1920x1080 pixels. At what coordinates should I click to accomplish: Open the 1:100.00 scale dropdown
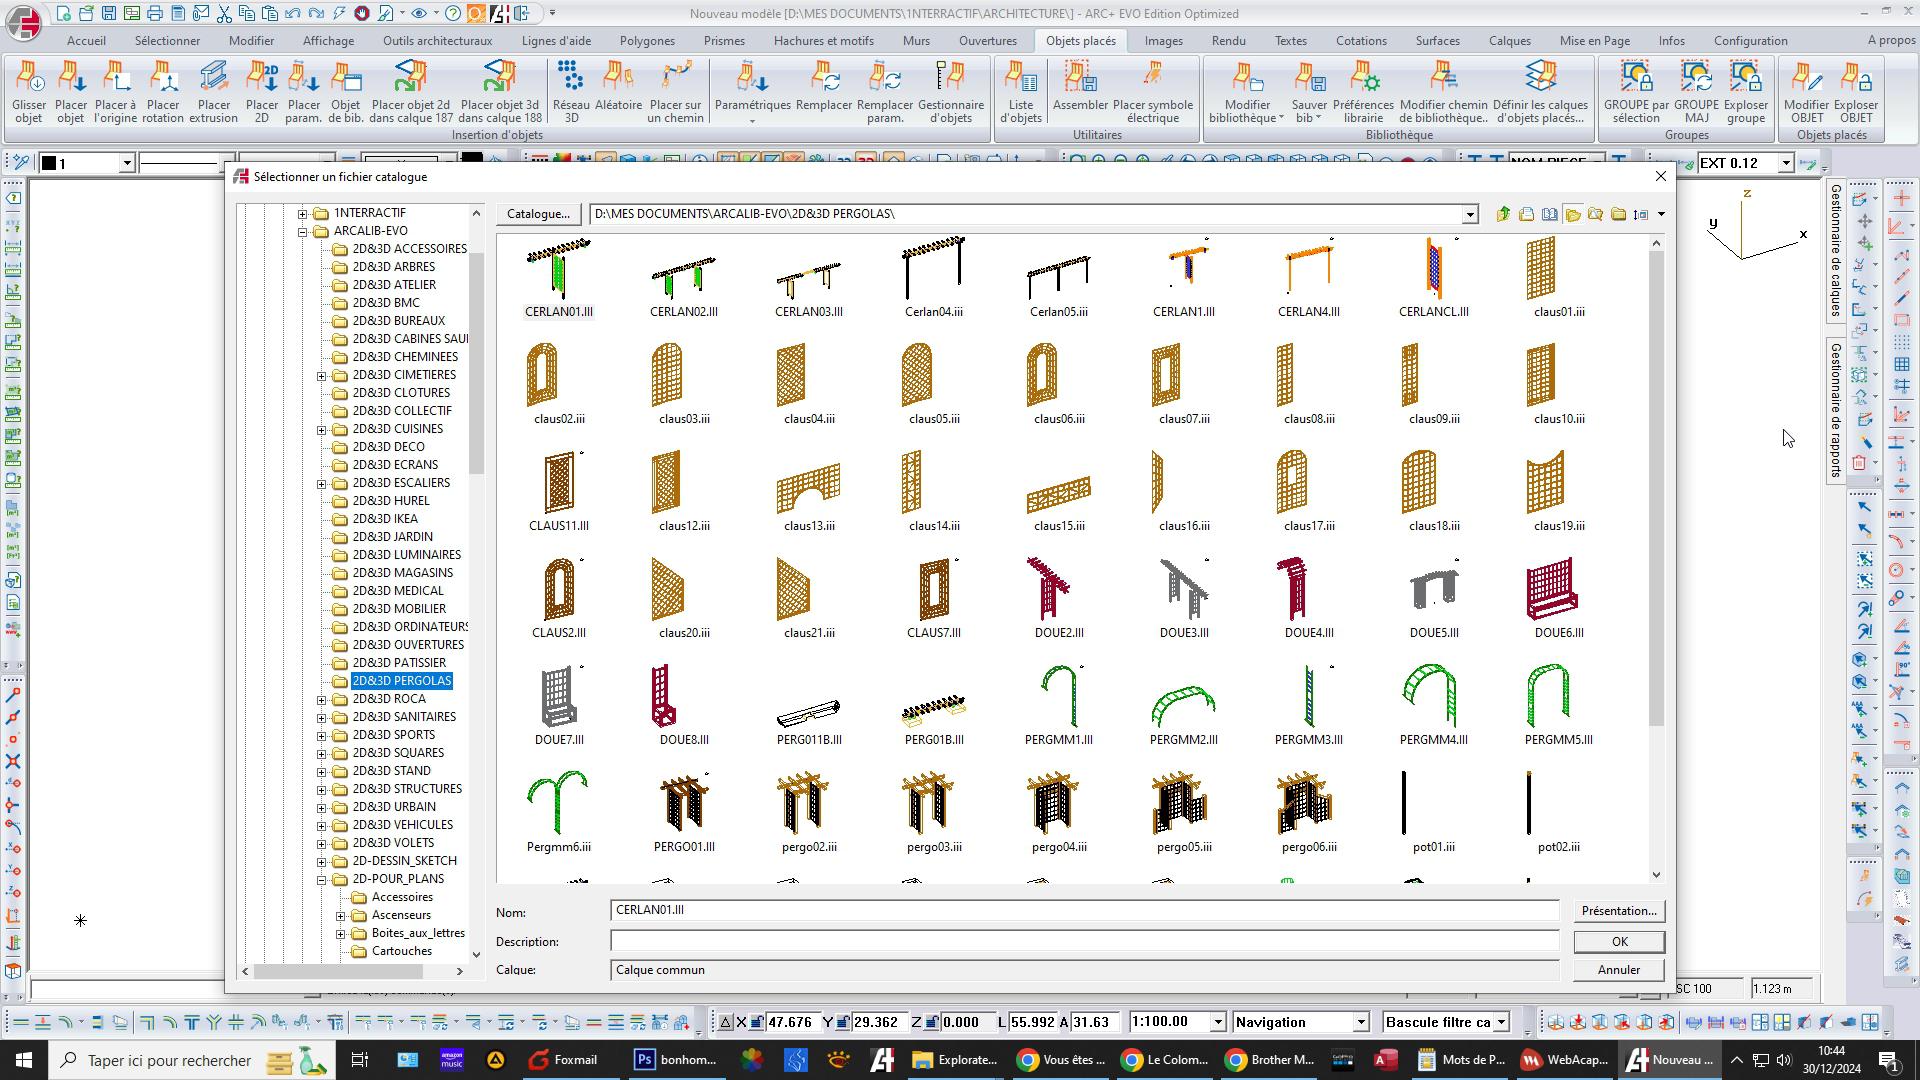1217,1022
